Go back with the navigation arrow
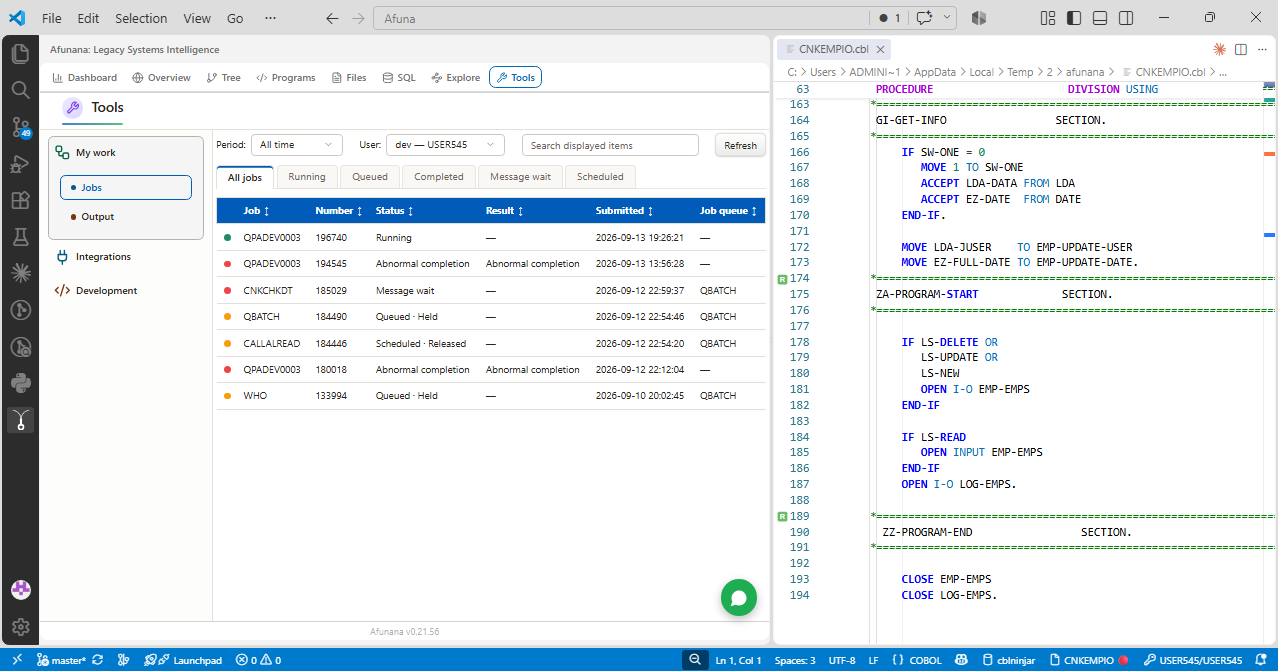1278x671 pixels. click(x=332, y=18)
